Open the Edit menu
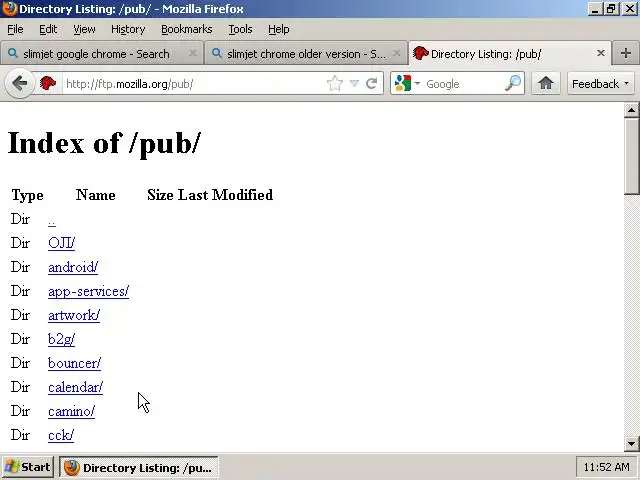This screenshot has width=640, height=480. [48, 29]
